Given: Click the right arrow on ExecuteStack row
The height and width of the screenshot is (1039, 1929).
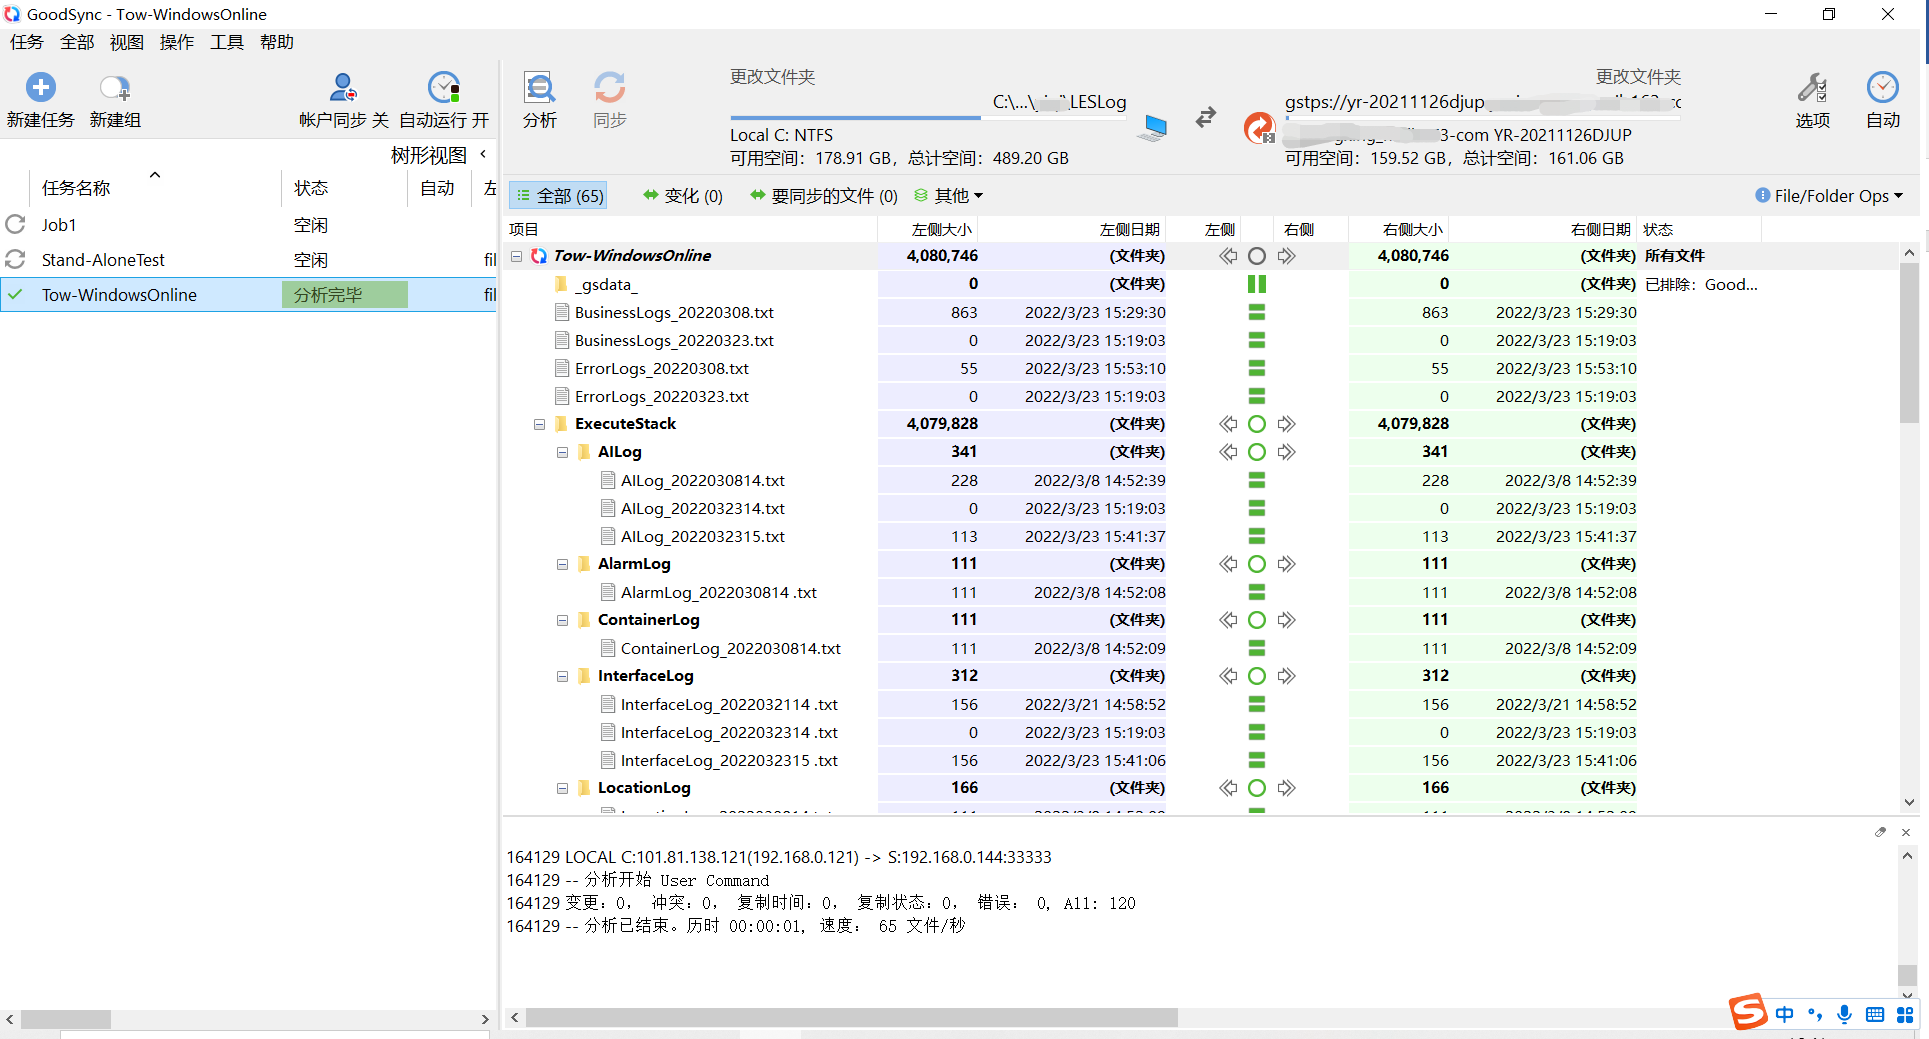Looking at the screenshot, I should pyautogui.click(x=1287, y=424).
